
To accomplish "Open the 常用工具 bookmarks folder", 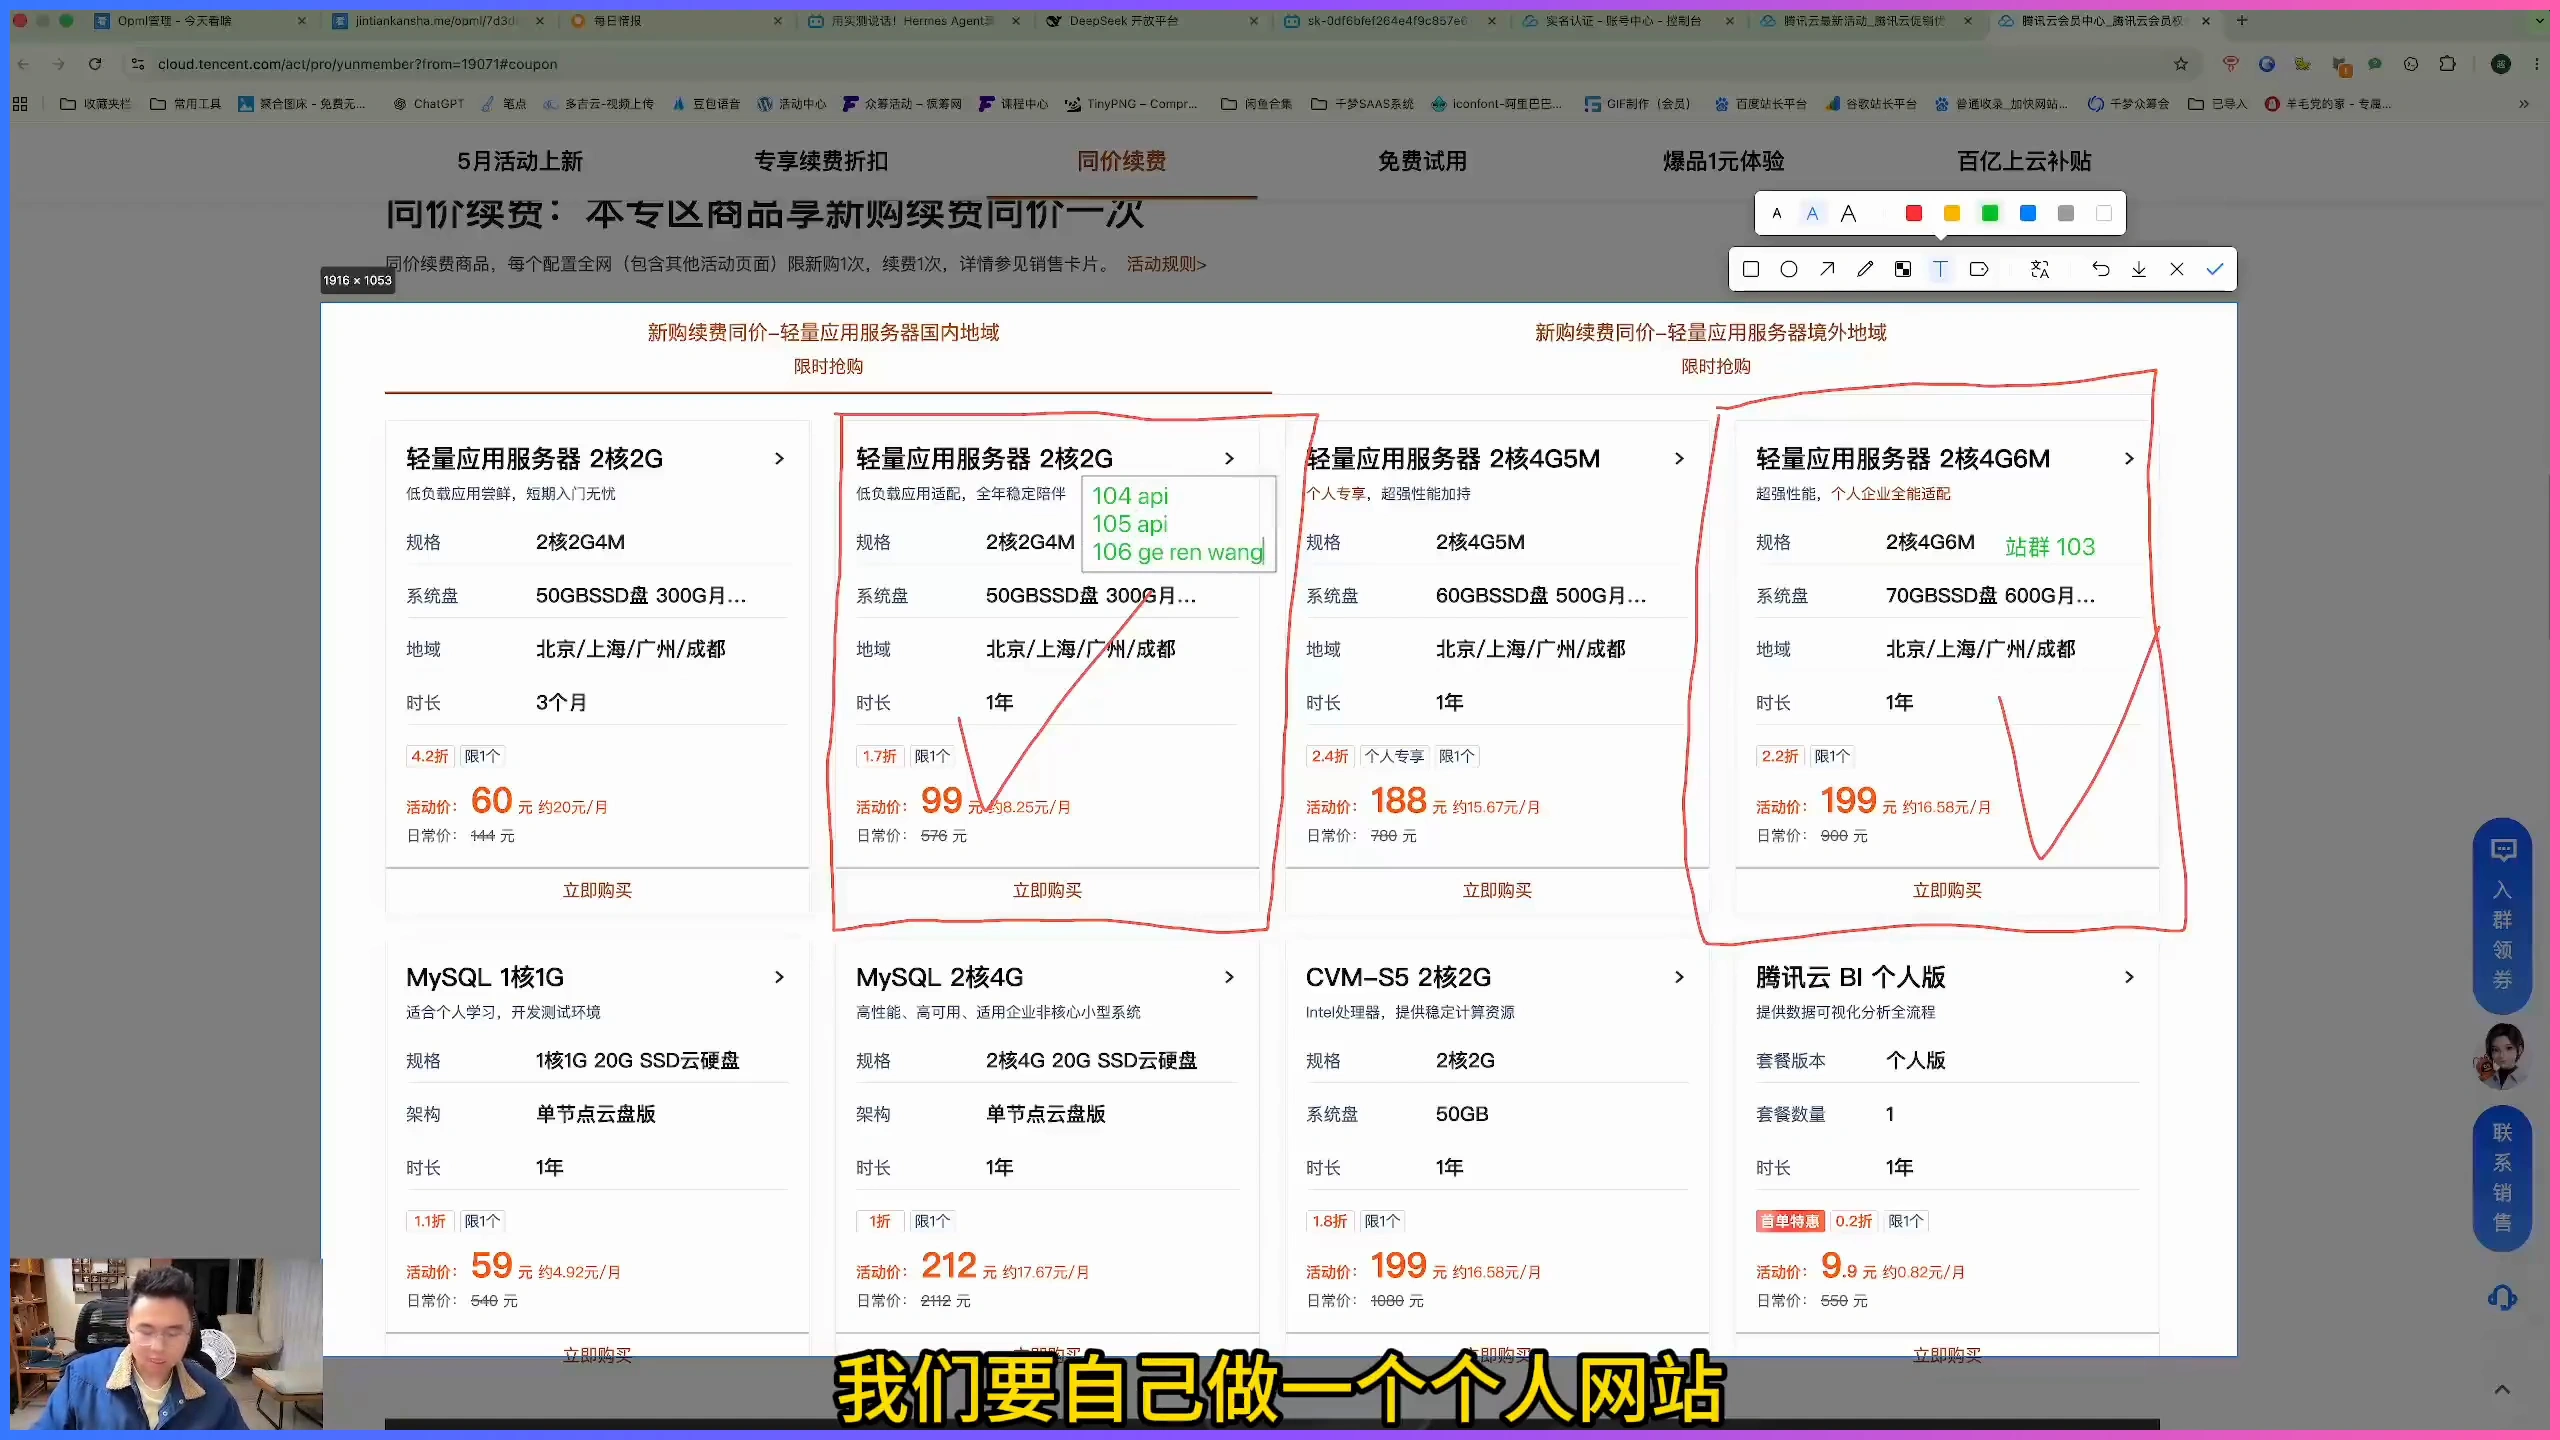I will tap(185, 103).
